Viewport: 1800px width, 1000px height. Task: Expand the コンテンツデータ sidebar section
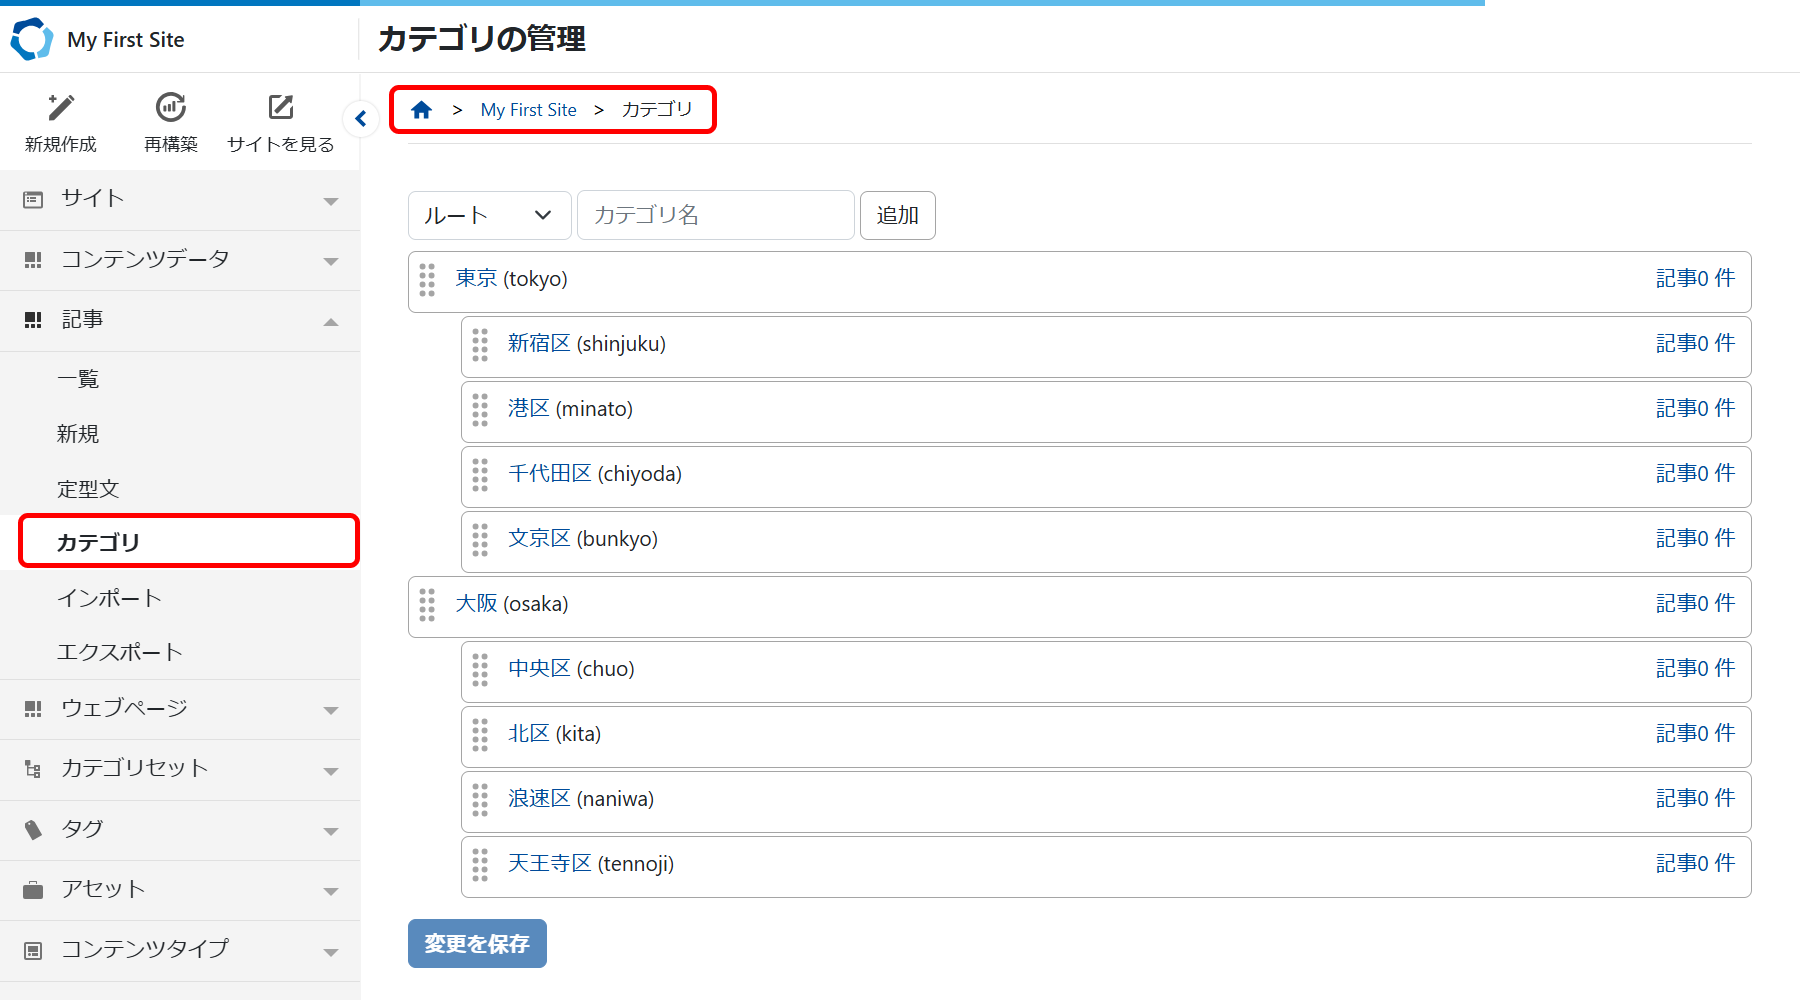coord(180,260)
